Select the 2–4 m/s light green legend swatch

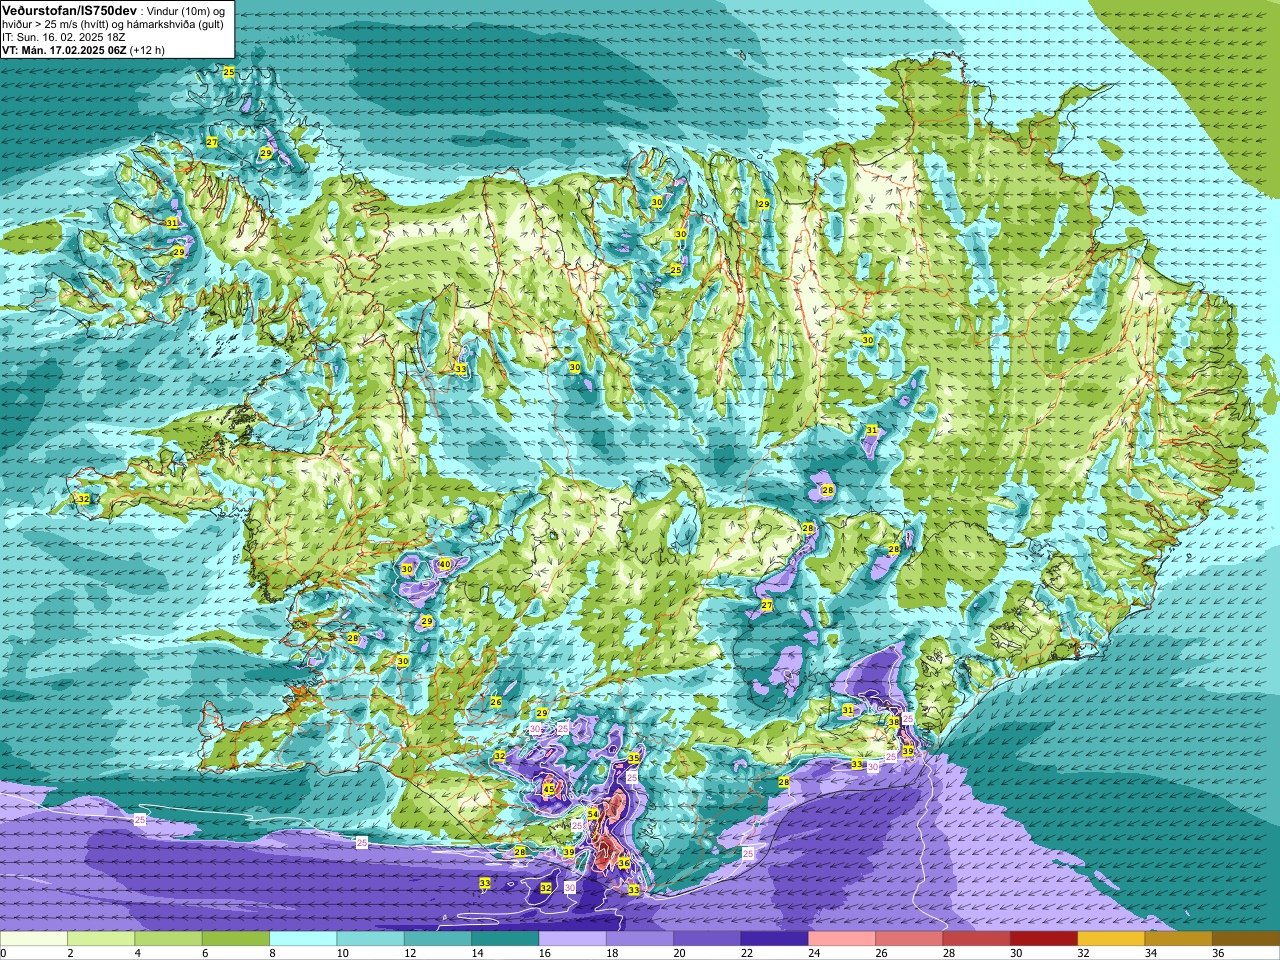pyautogui.click(x=101, y=939)
